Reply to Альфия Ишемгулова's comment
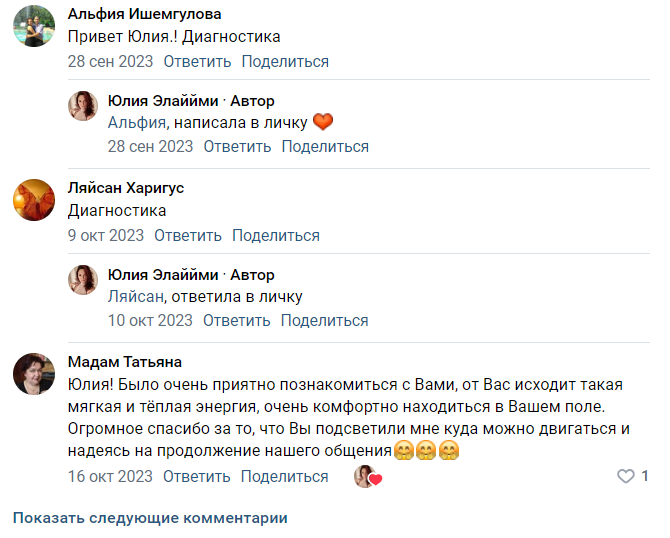 point(197,62)
